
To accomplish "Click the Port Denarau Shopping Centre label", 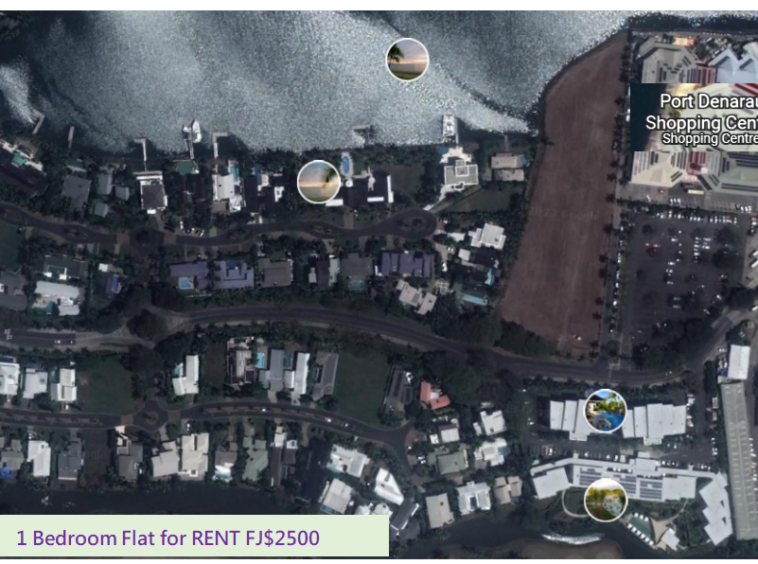I will [x=702, y=112].
